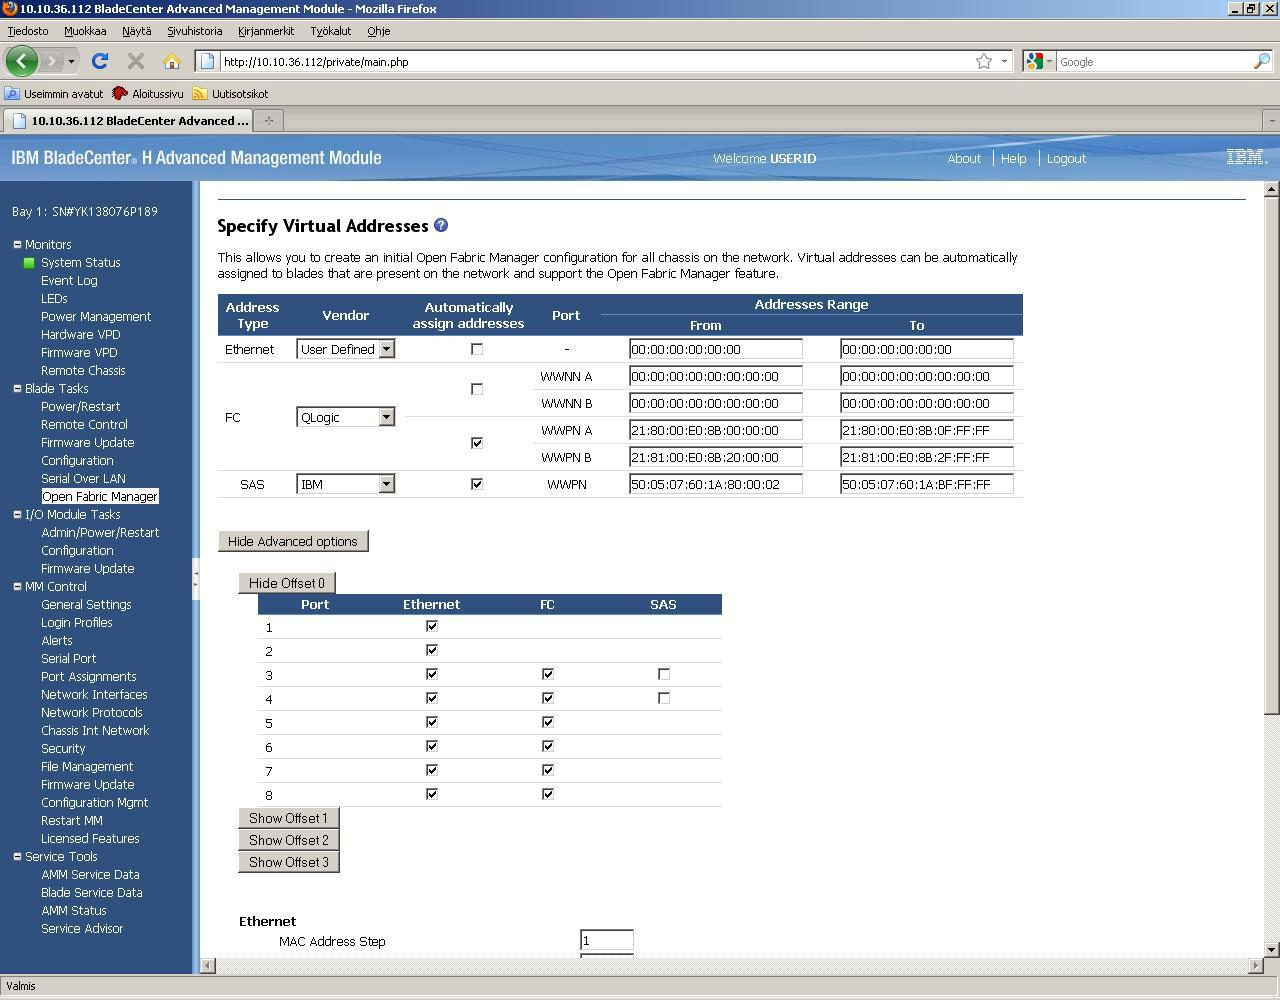Enable SAS checkbox for port 4
This screenshot has width=1280, height=1000.
click(x=664, y=698)
